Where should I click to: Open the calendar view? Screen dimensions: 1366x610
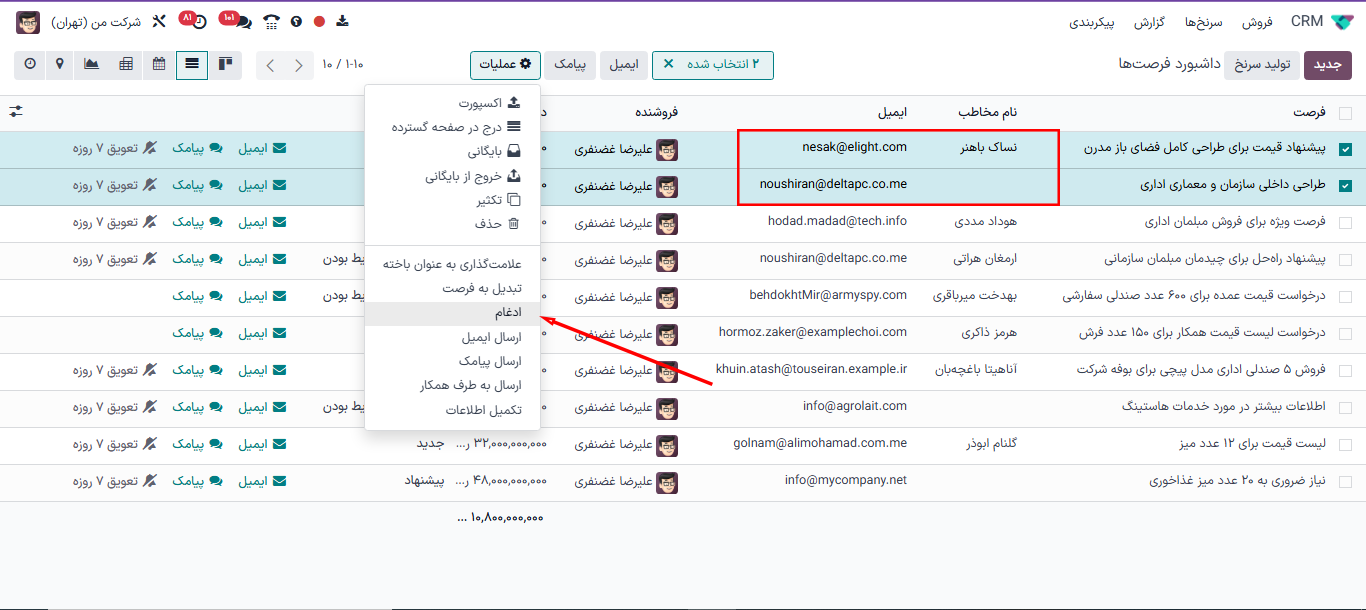pos(158,64)
